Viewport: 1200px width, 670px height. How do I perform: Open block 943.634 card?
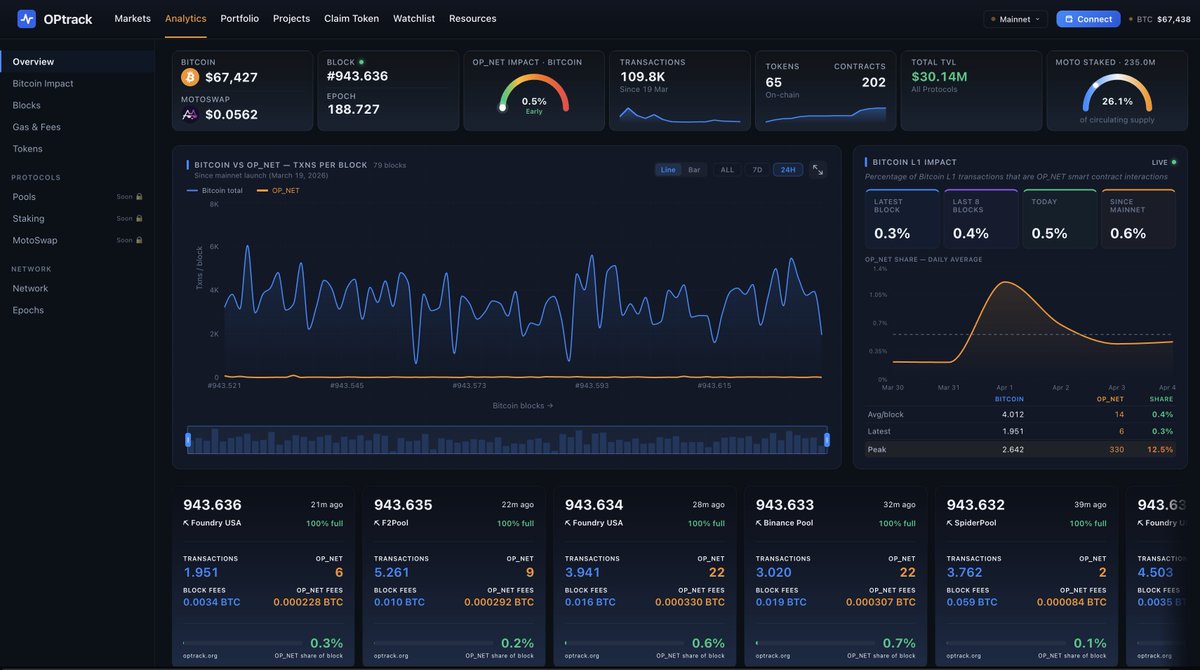click(645, 576)
